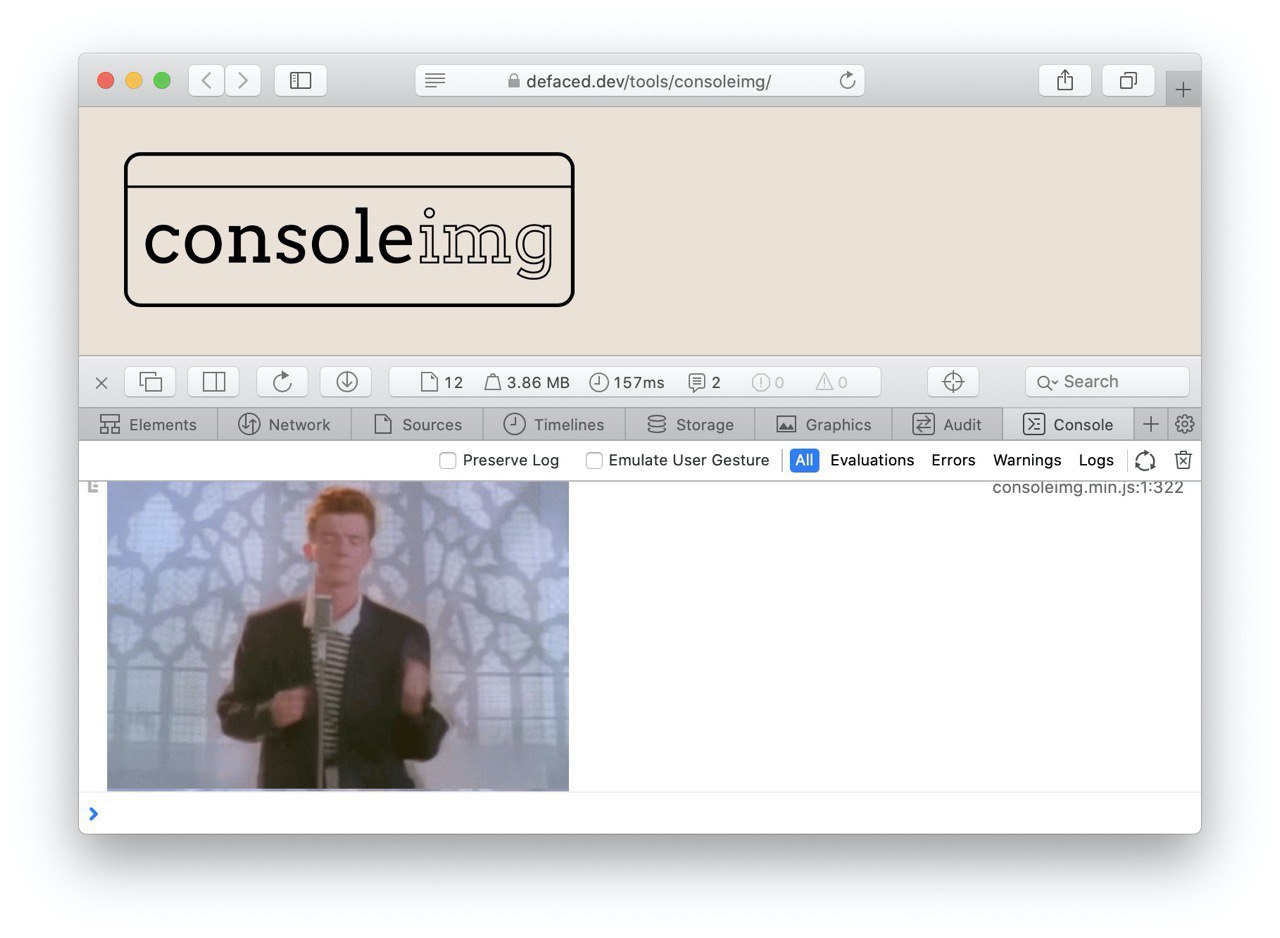Close the Web Inspector with X
Screen dimensions: 1280x938
point(101,382)
